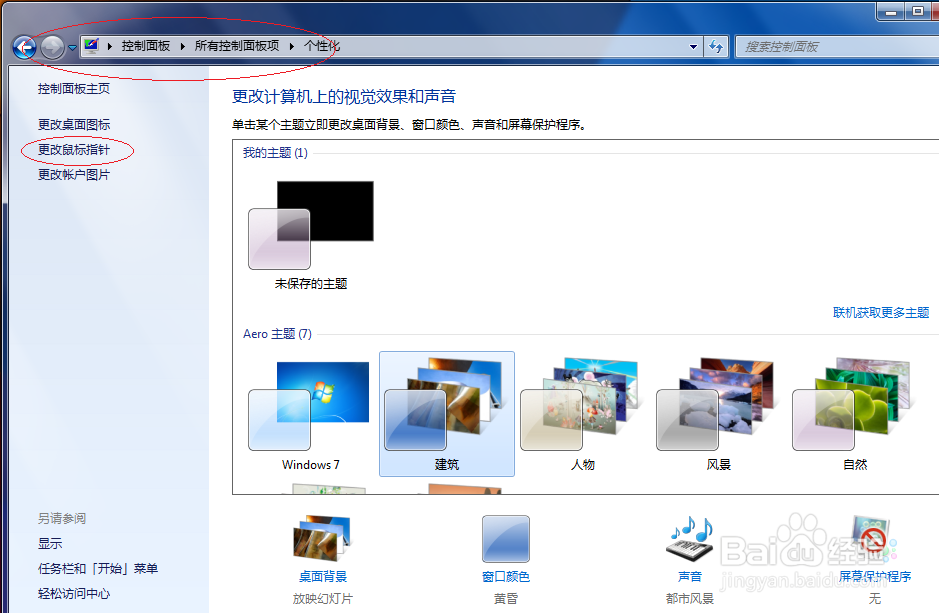The image size is (939, 613).
Task: Select 控制面板 breadcrumb
Action: 146,46
